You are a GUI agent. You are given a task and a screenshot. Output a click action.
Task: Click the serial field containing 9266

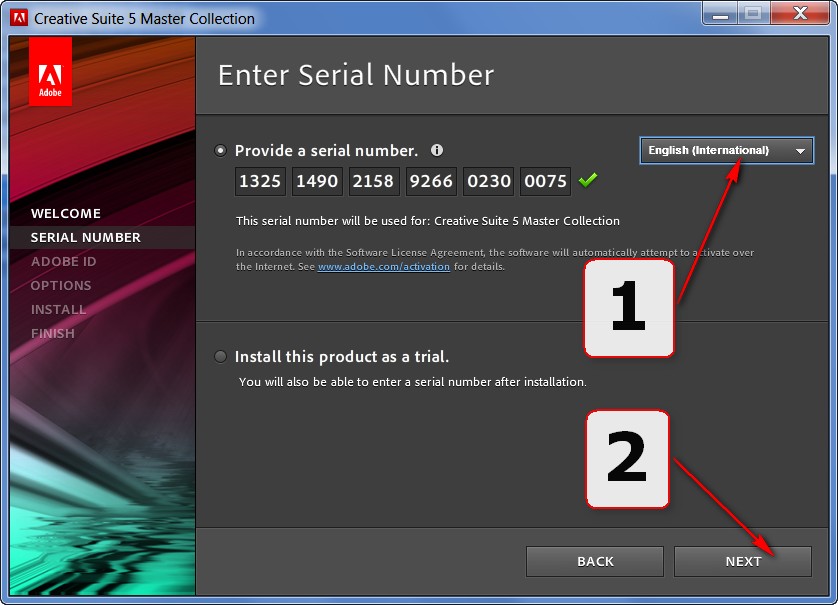pos(431,181)
